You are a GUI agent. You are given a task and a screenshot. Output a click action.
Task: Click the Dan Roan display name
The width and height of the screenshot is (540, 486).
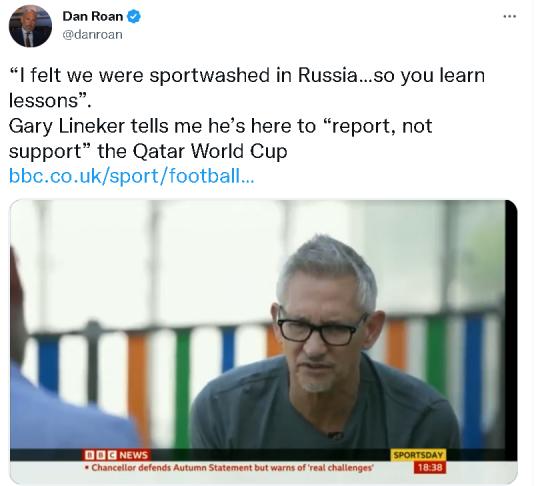pyautogui.click(x=93, y=17)
